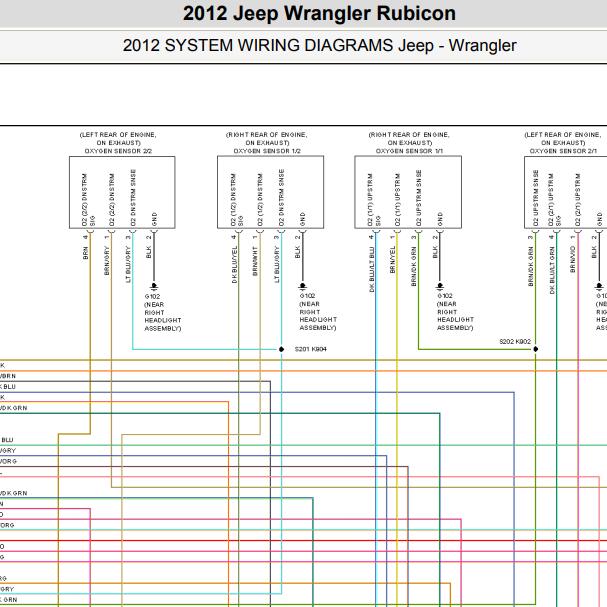Viewport: 607px width, 607px height.
Task: Click the BLK wire label under sensor 1/1
Action: (435, 252)
